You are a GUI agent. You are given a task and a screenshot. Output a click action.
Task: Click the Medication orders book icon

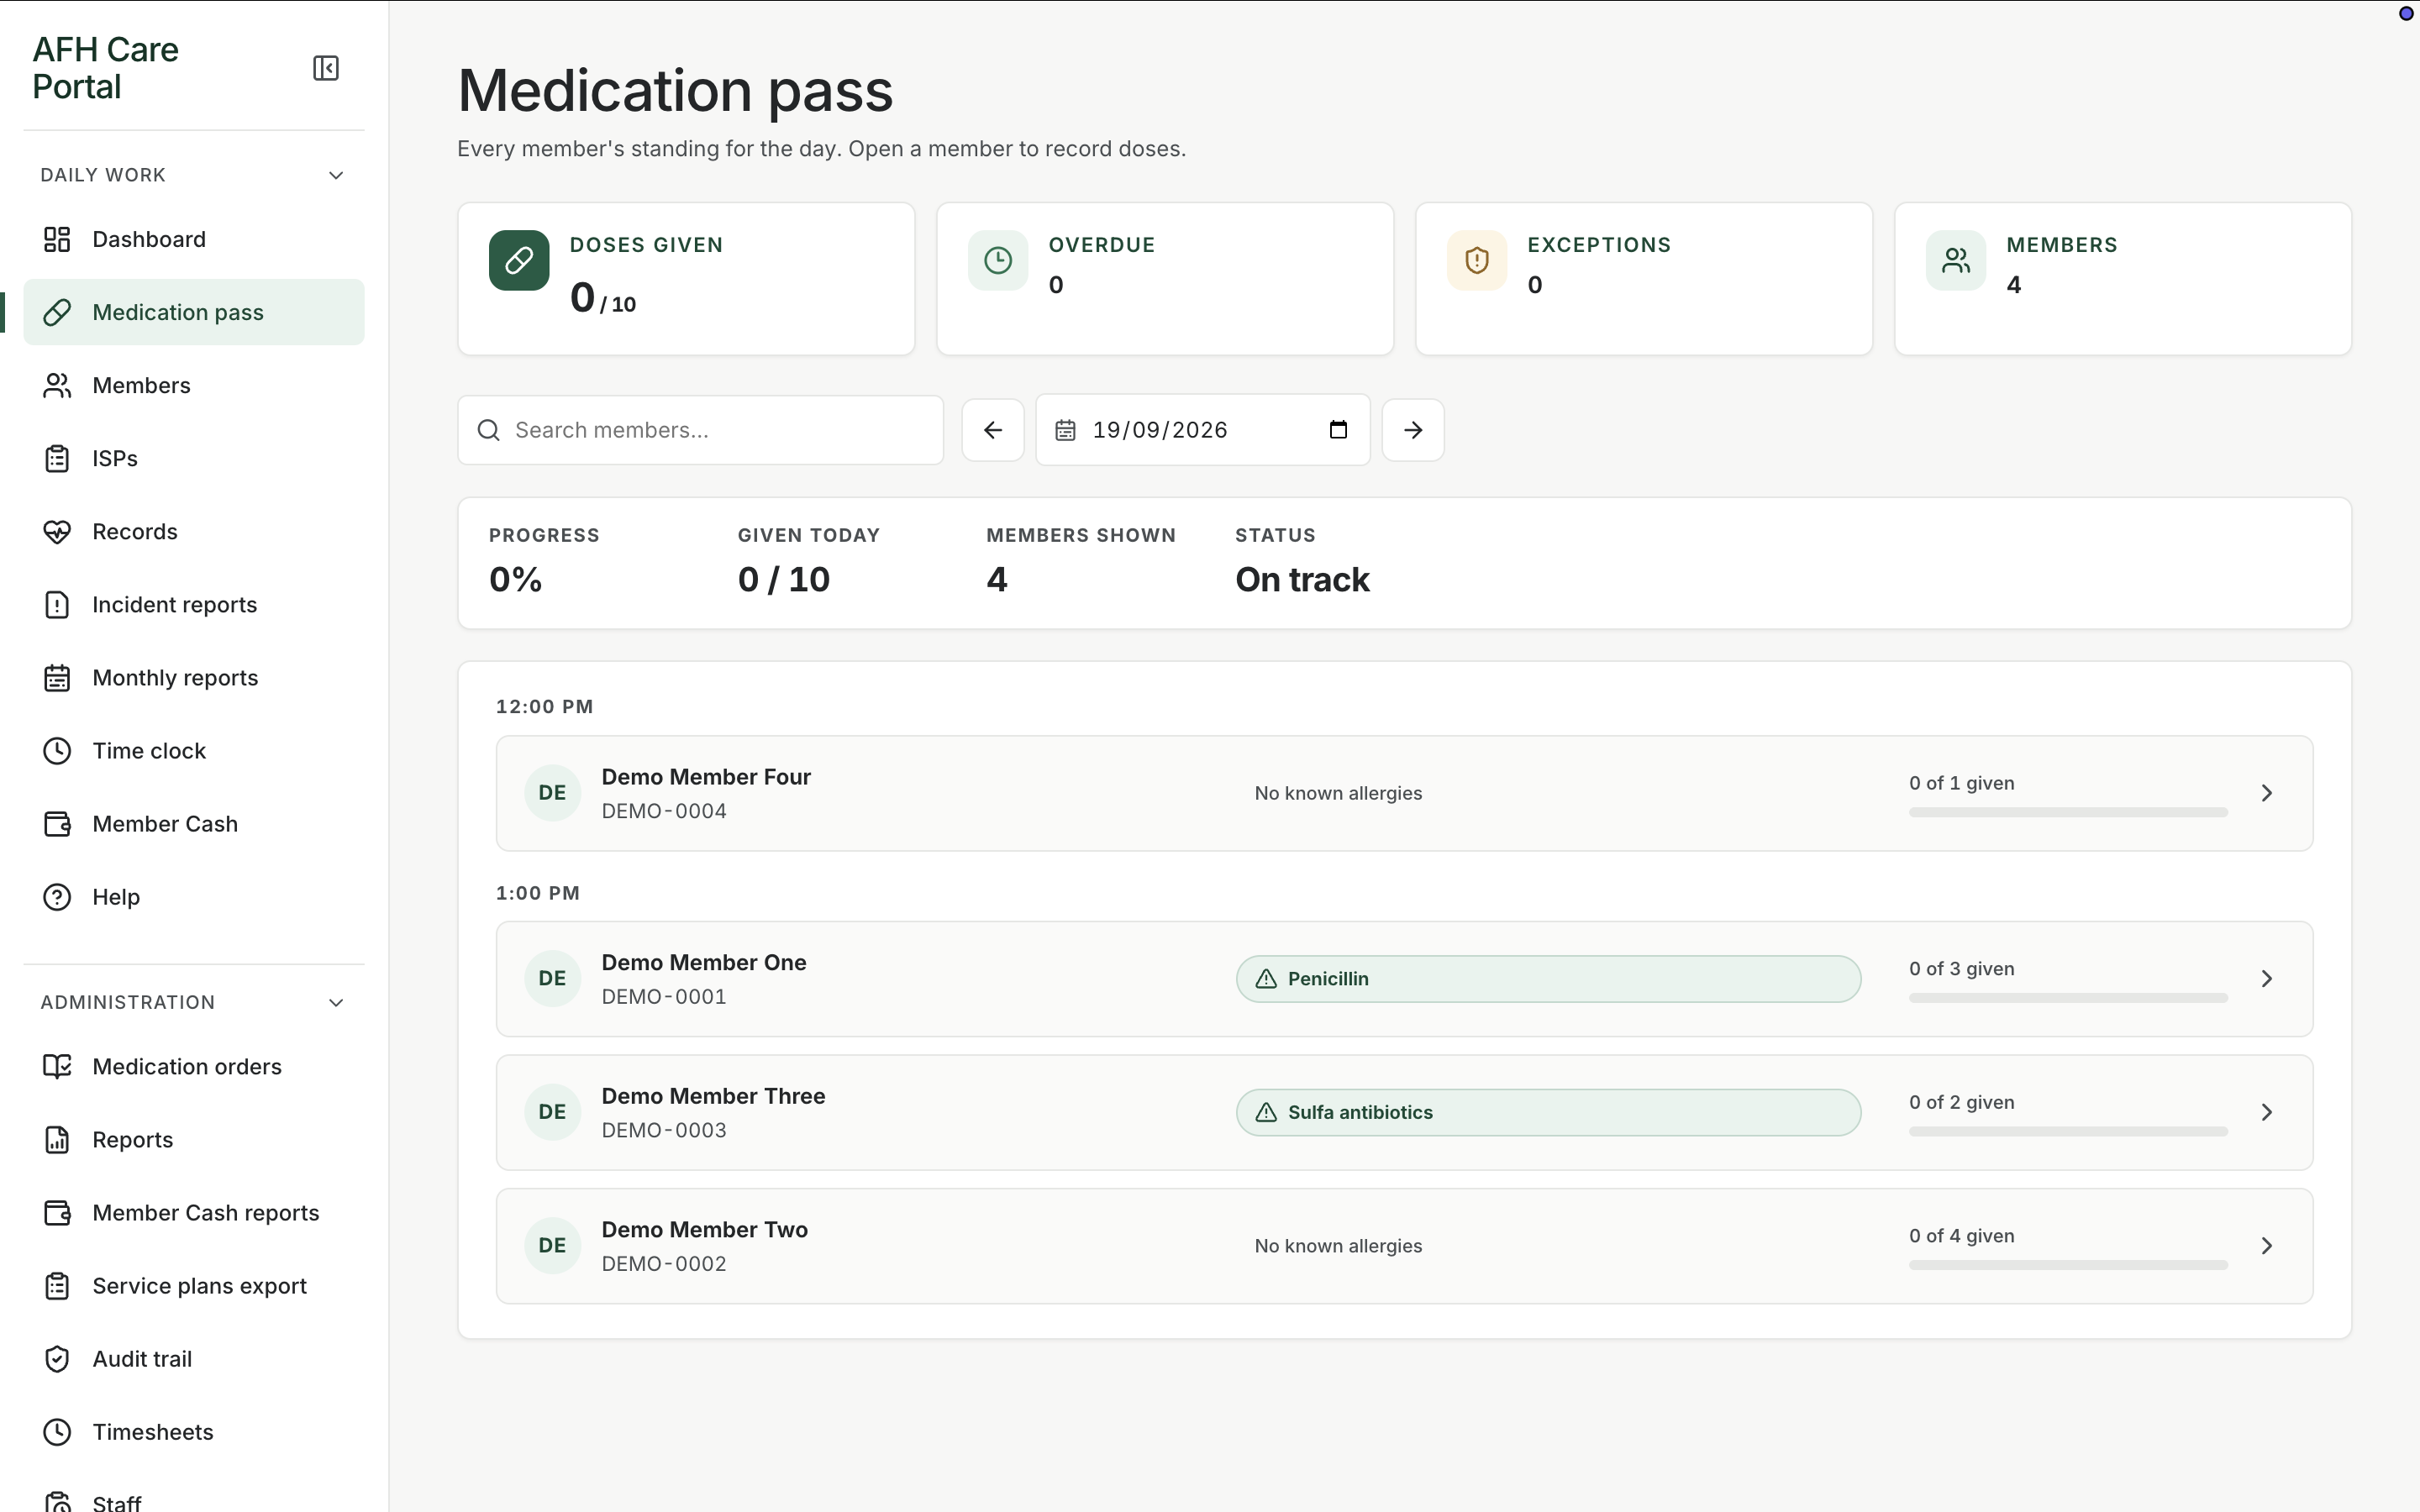coord(57,1066)
